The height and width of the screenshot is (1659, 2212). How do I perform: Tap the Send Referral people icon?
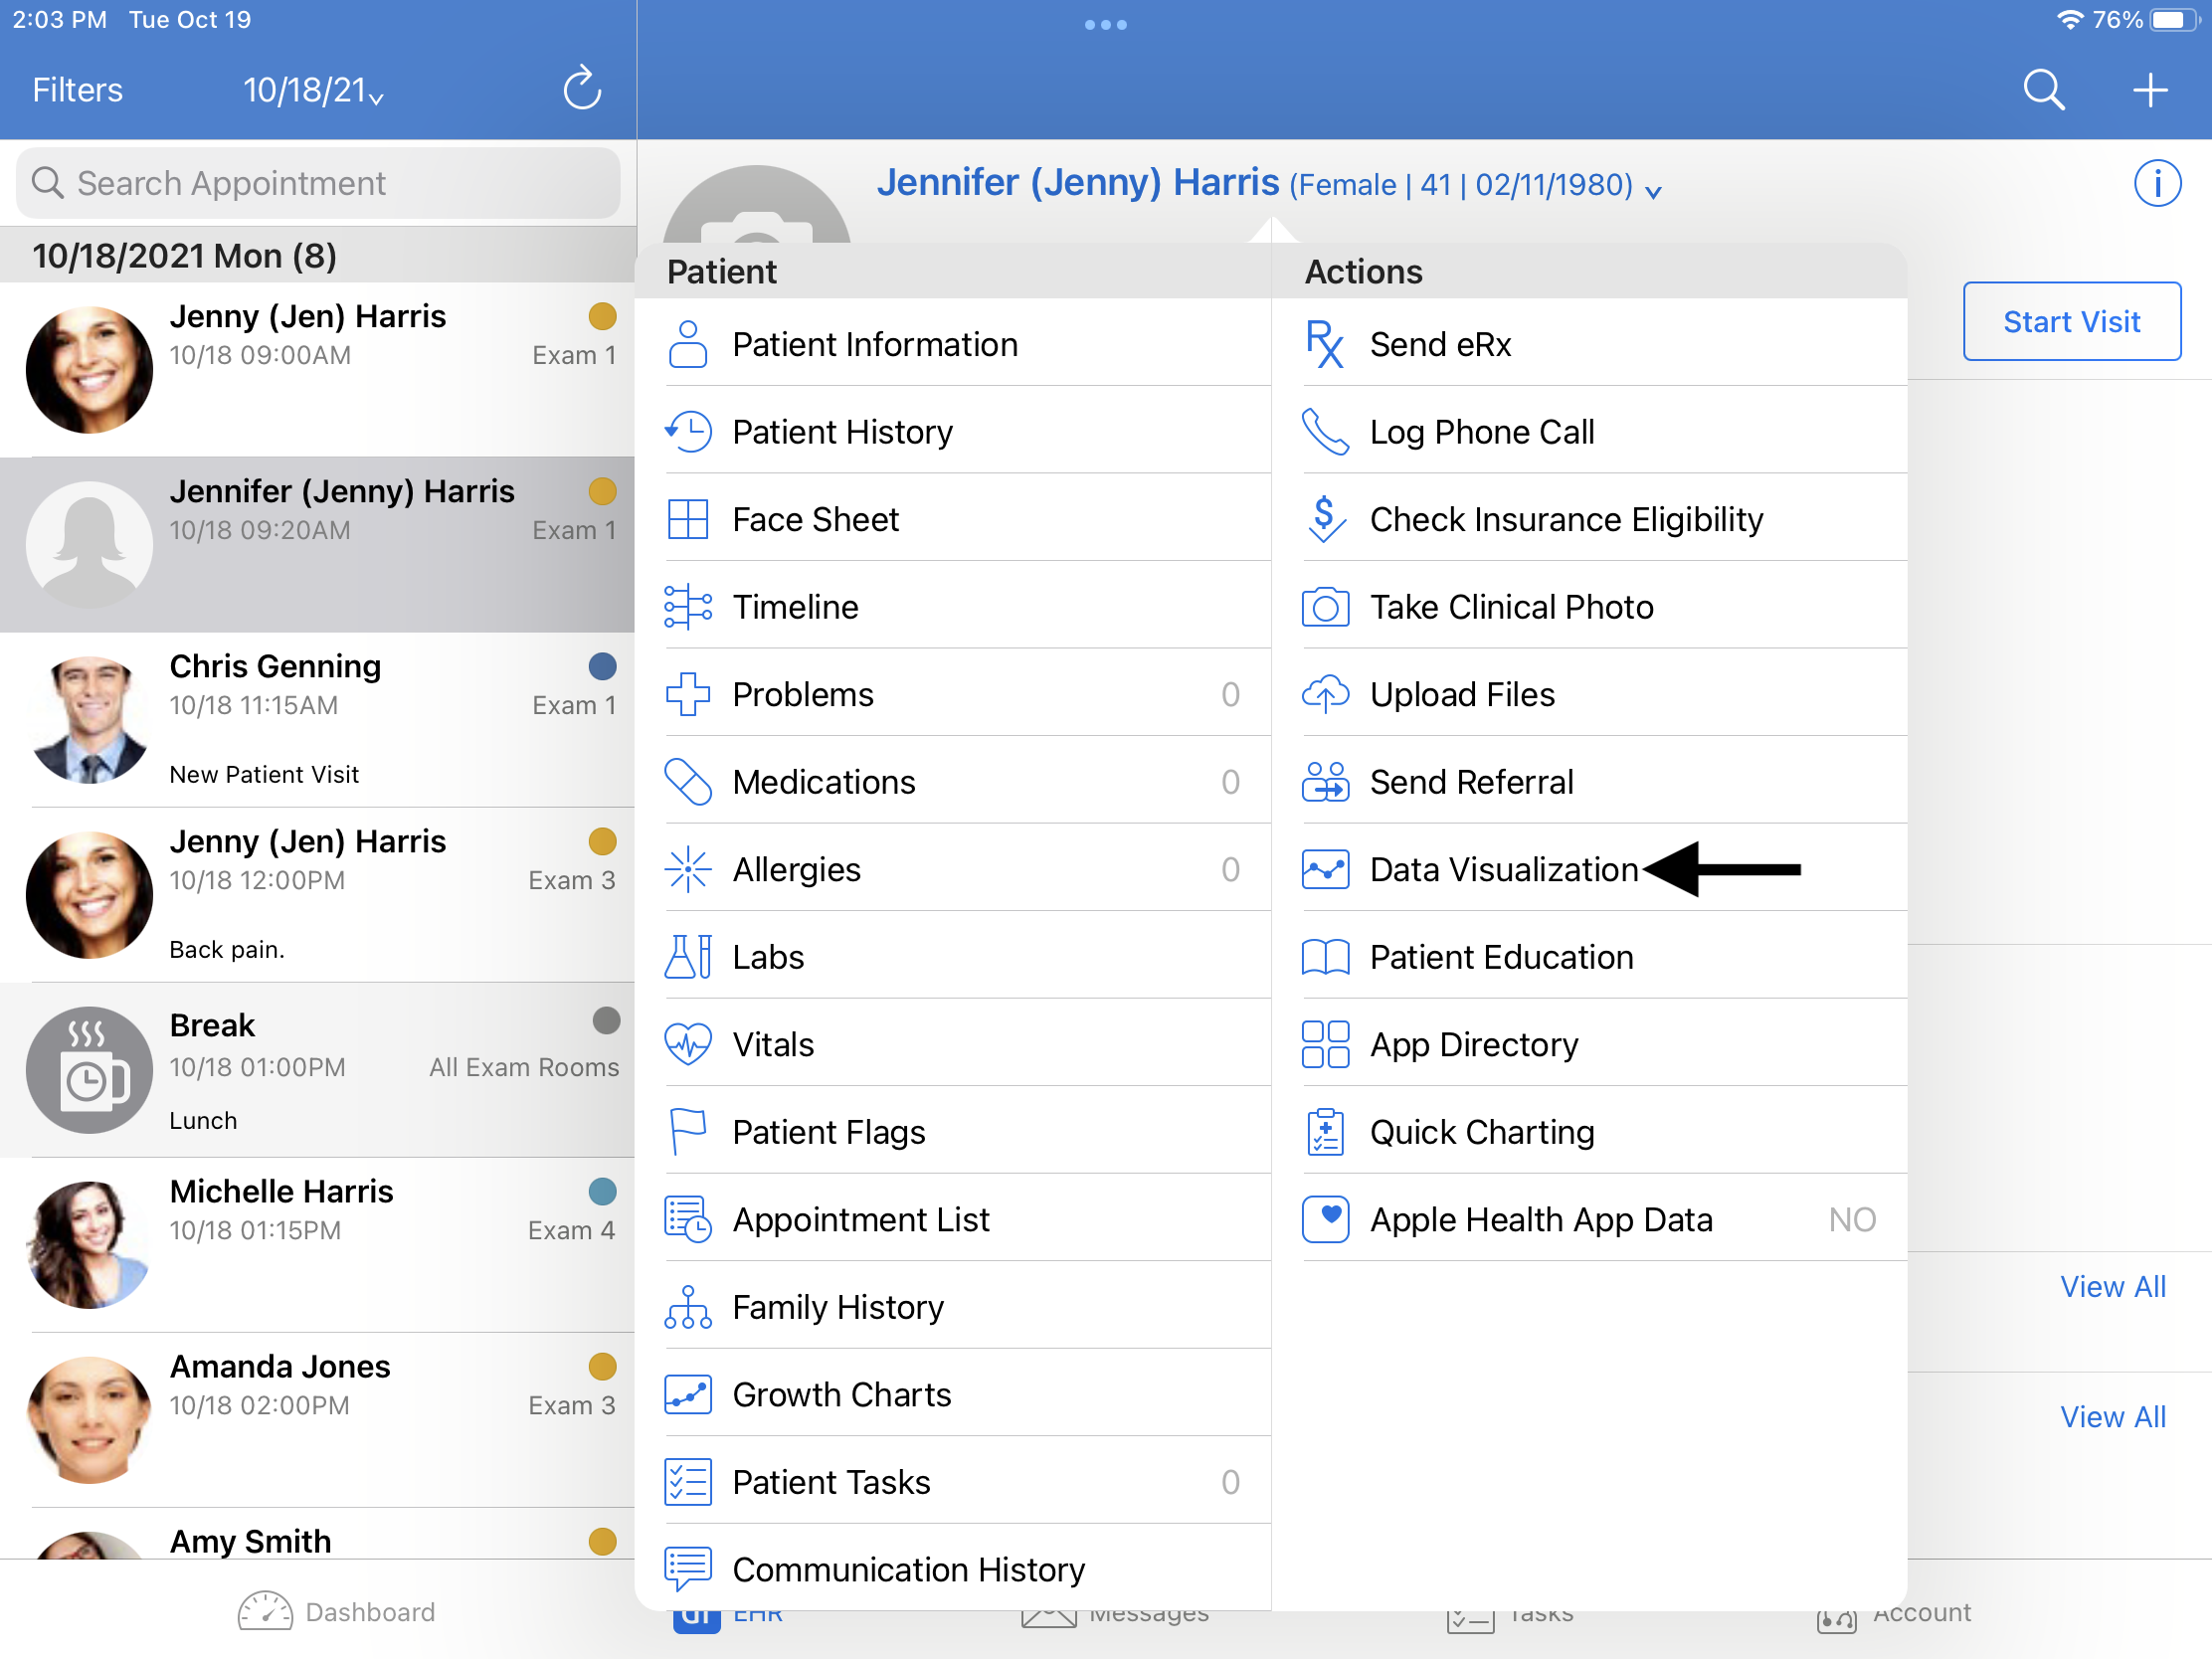(1325, 782)
